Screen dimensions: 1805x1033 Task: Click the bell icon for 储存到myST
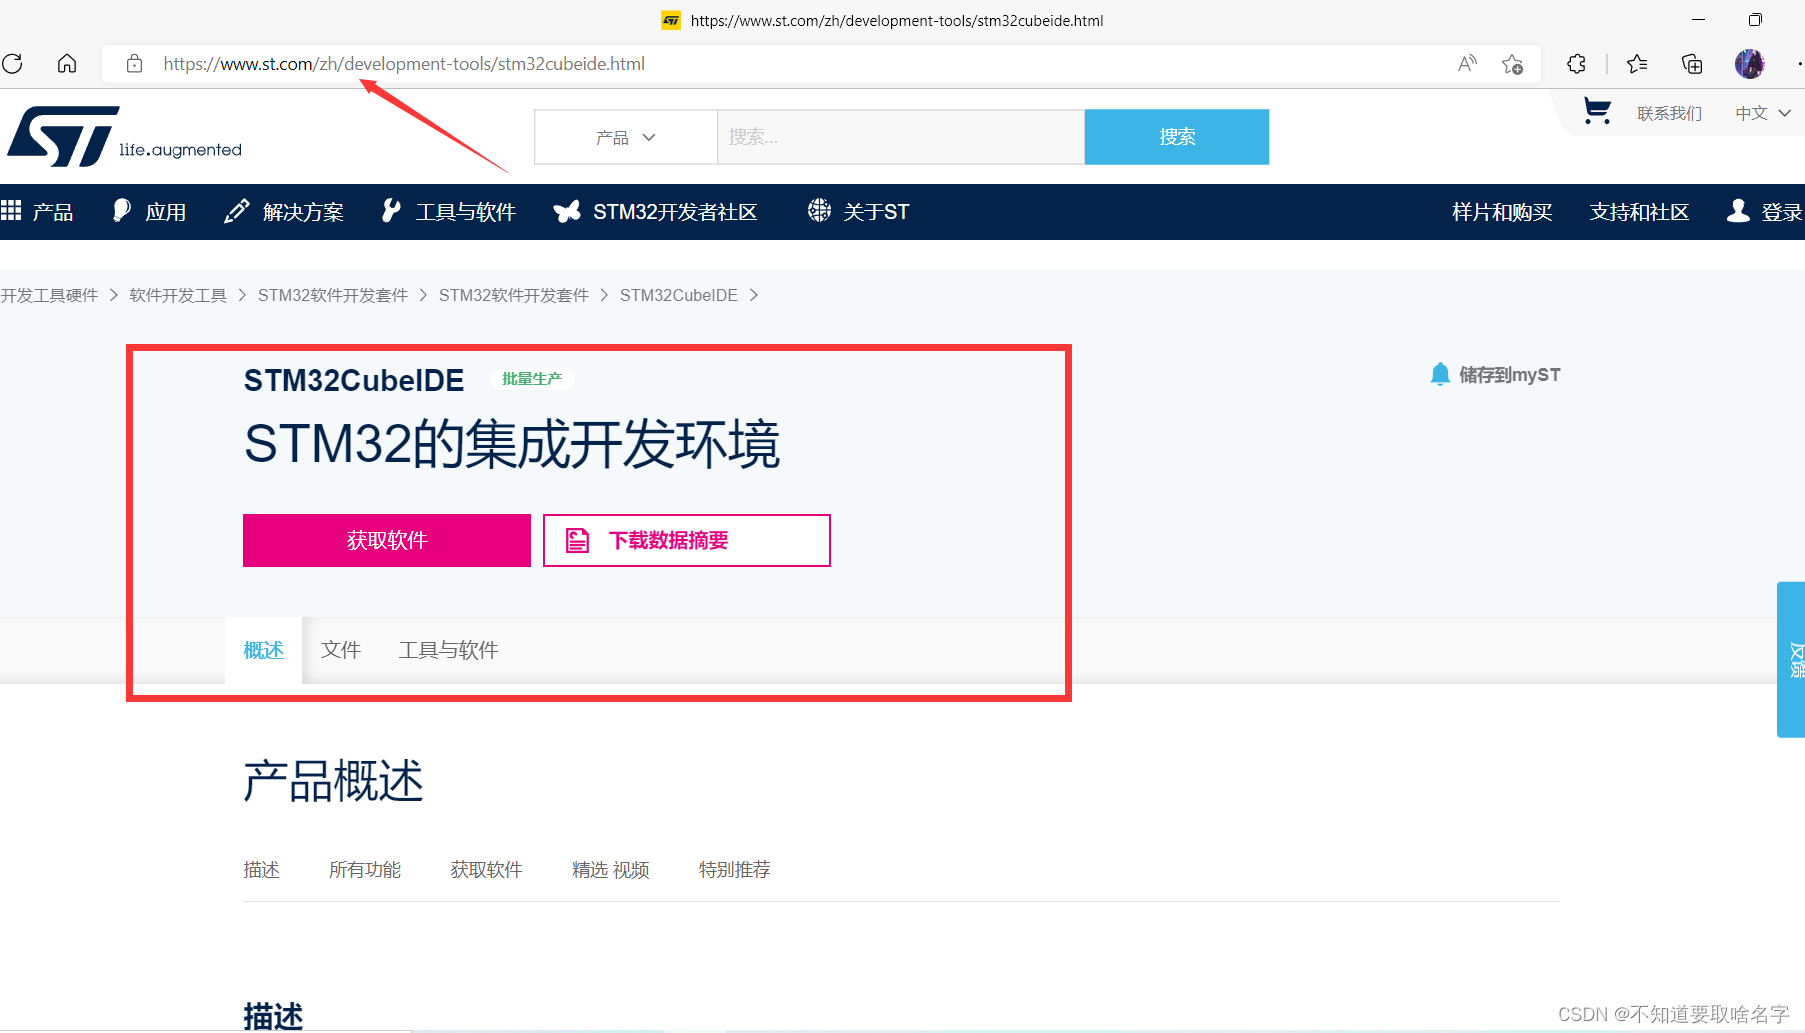(x=1440, y=374)
